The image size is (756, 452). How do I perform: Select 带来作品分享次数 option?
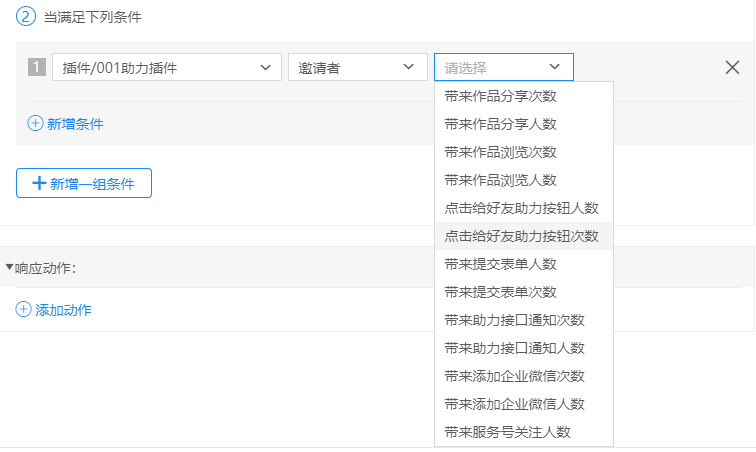point(524,96)
